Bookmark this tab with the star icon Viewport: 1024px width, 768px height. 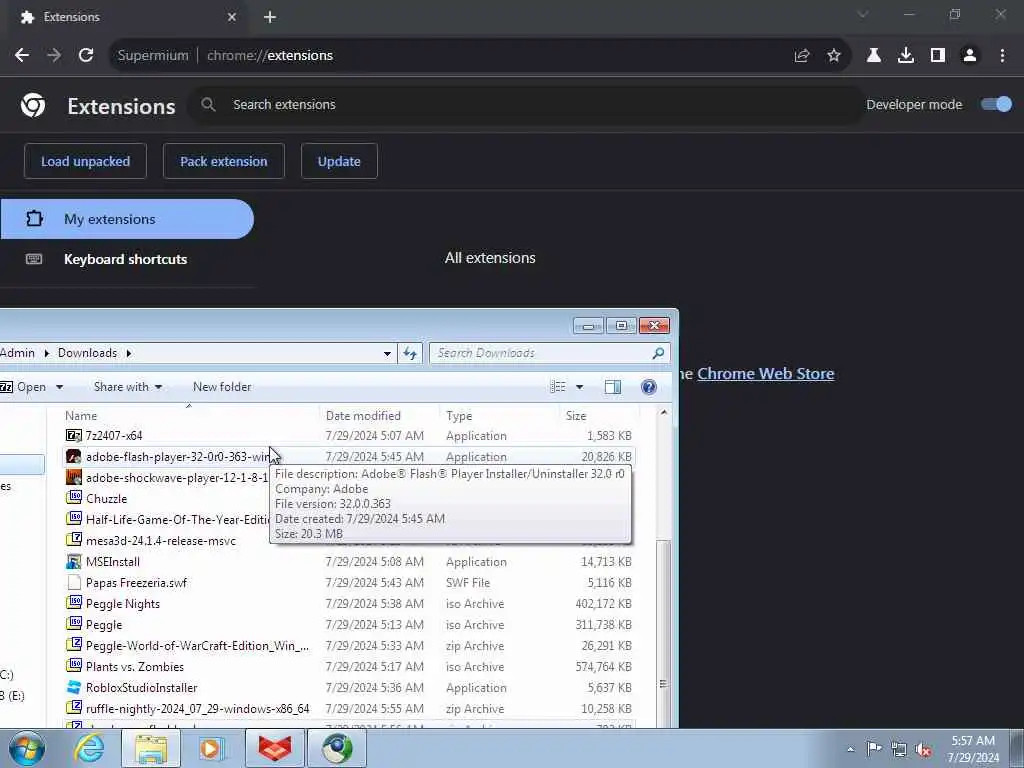click(834, 56)
